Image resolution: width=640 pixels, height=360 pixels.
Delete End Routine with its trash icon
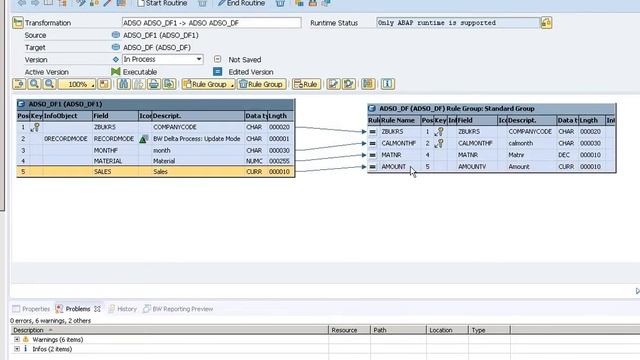pos(280,3)
